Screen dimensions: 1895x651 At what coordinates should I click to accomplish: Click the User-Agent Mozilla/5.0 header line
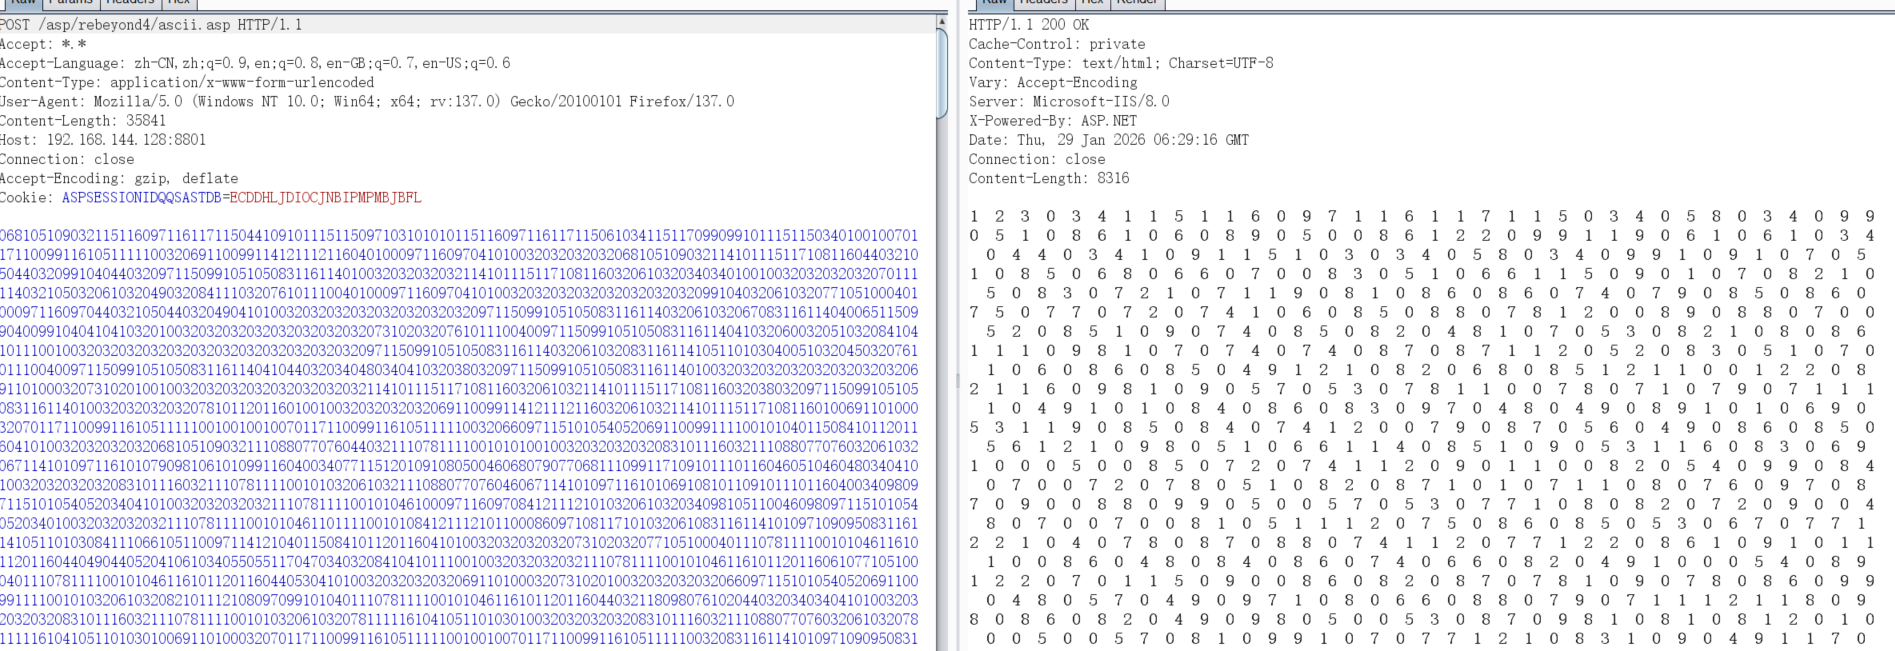click(366, 102)
